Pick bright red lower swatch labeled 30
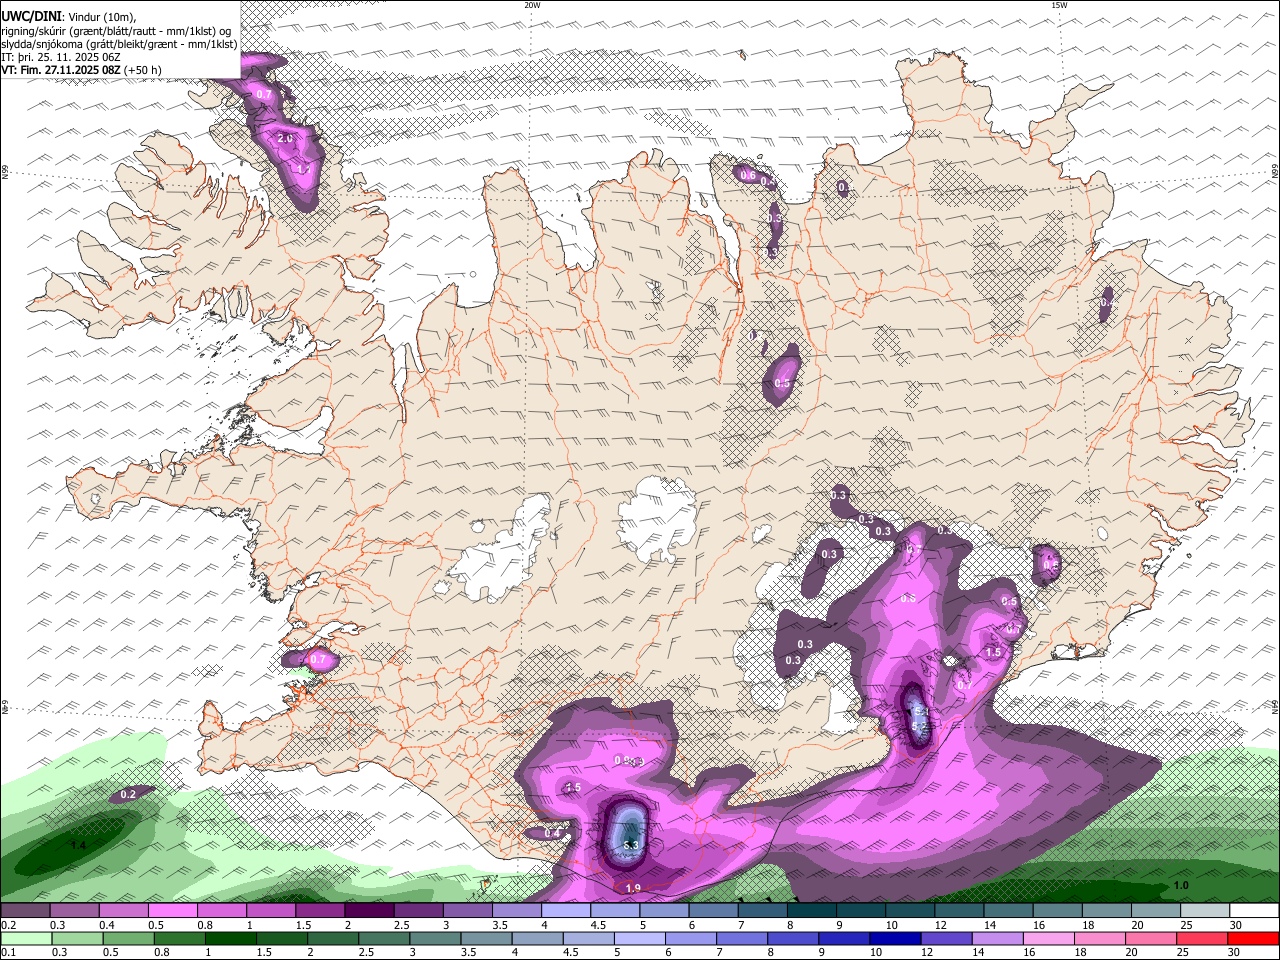Screen dimensions: 1280x960 pyautogui.click(x=1253, y=939)
